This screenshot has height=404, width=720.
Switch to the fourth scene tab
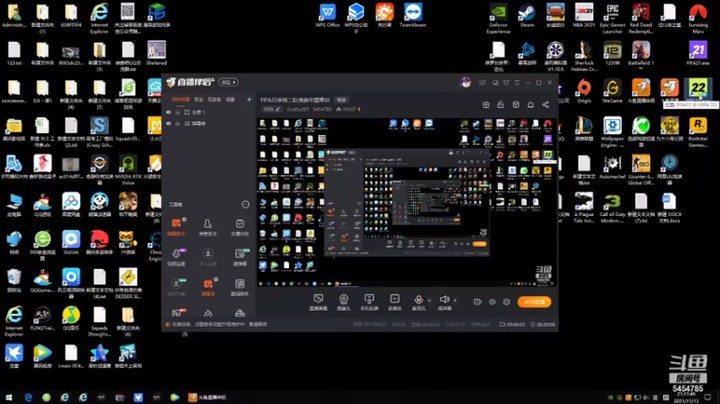[230, 99]
